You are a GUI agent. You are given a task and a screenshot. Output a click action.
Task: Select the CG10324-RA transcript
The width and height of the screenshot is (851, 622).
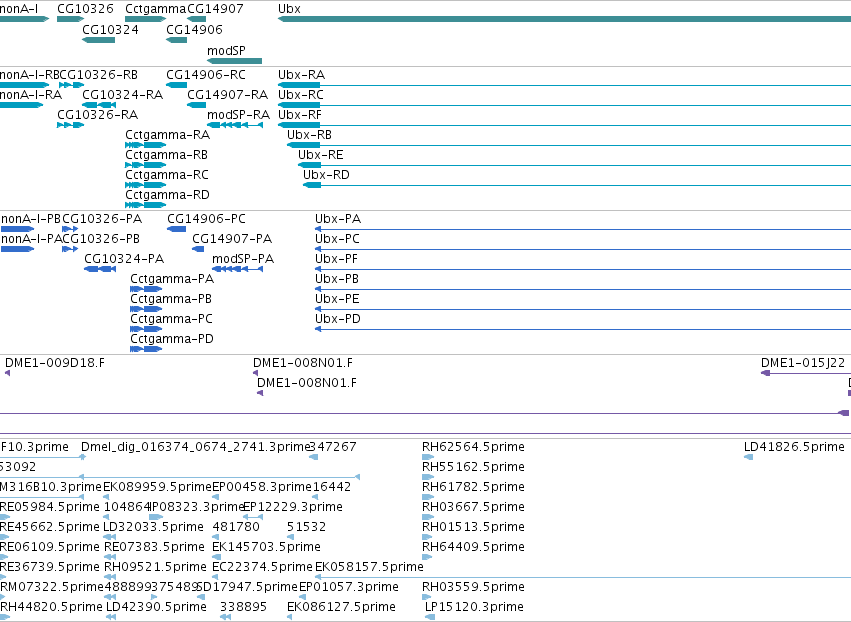(99, 105)
